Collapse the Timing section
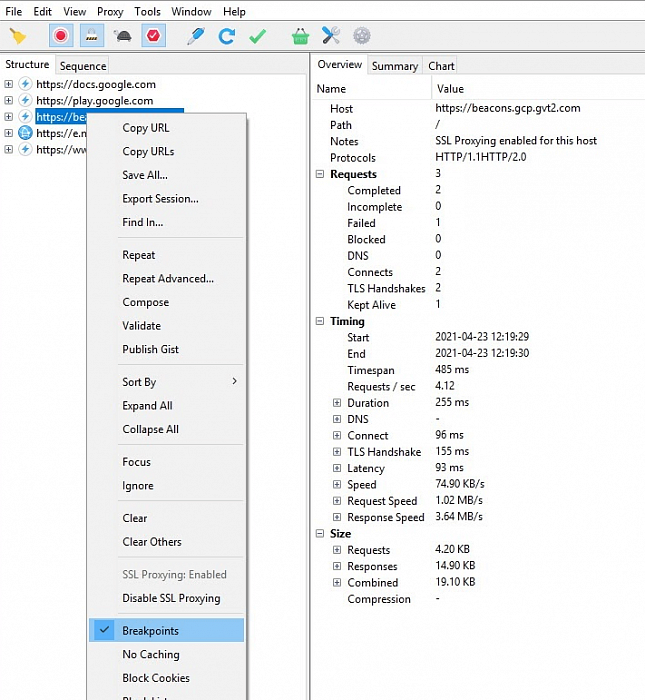The image size is (645, 700). pyautogui.click(x=320, y=321)
